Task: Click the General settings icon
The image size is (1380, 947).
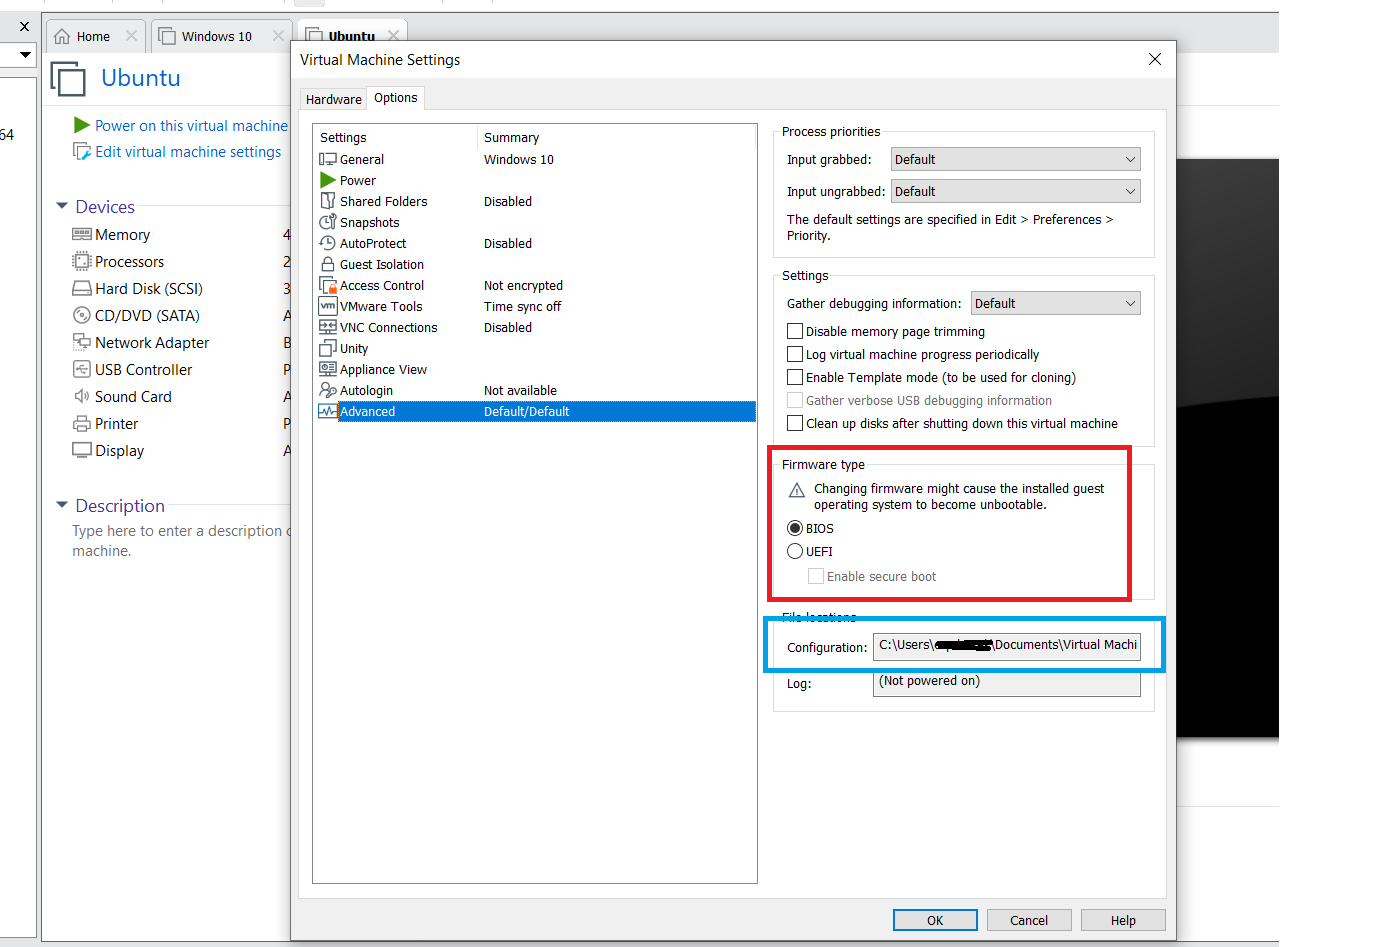Action: point(327,159)
